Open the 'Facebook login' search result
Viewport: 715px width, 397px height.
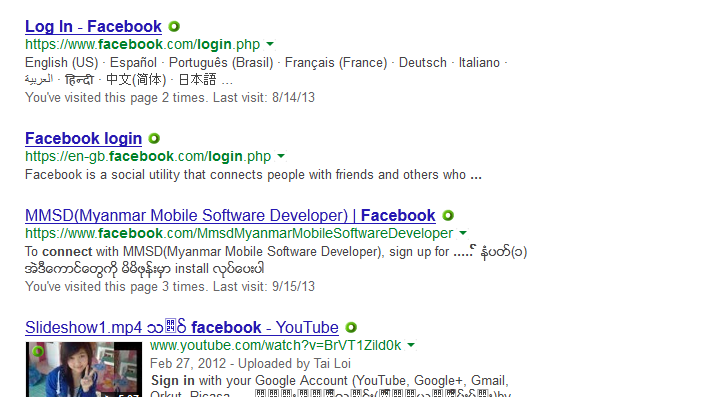83,139
